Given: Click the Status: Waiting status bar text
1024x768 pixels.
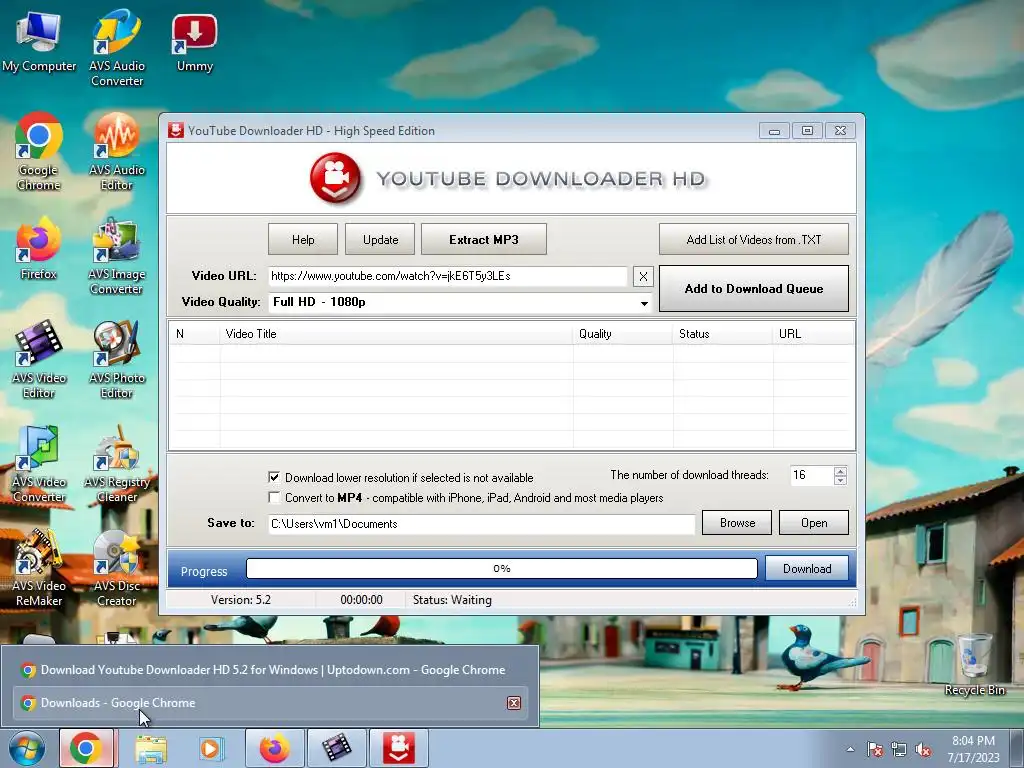Looking at the screenshot, I should 452,600.
